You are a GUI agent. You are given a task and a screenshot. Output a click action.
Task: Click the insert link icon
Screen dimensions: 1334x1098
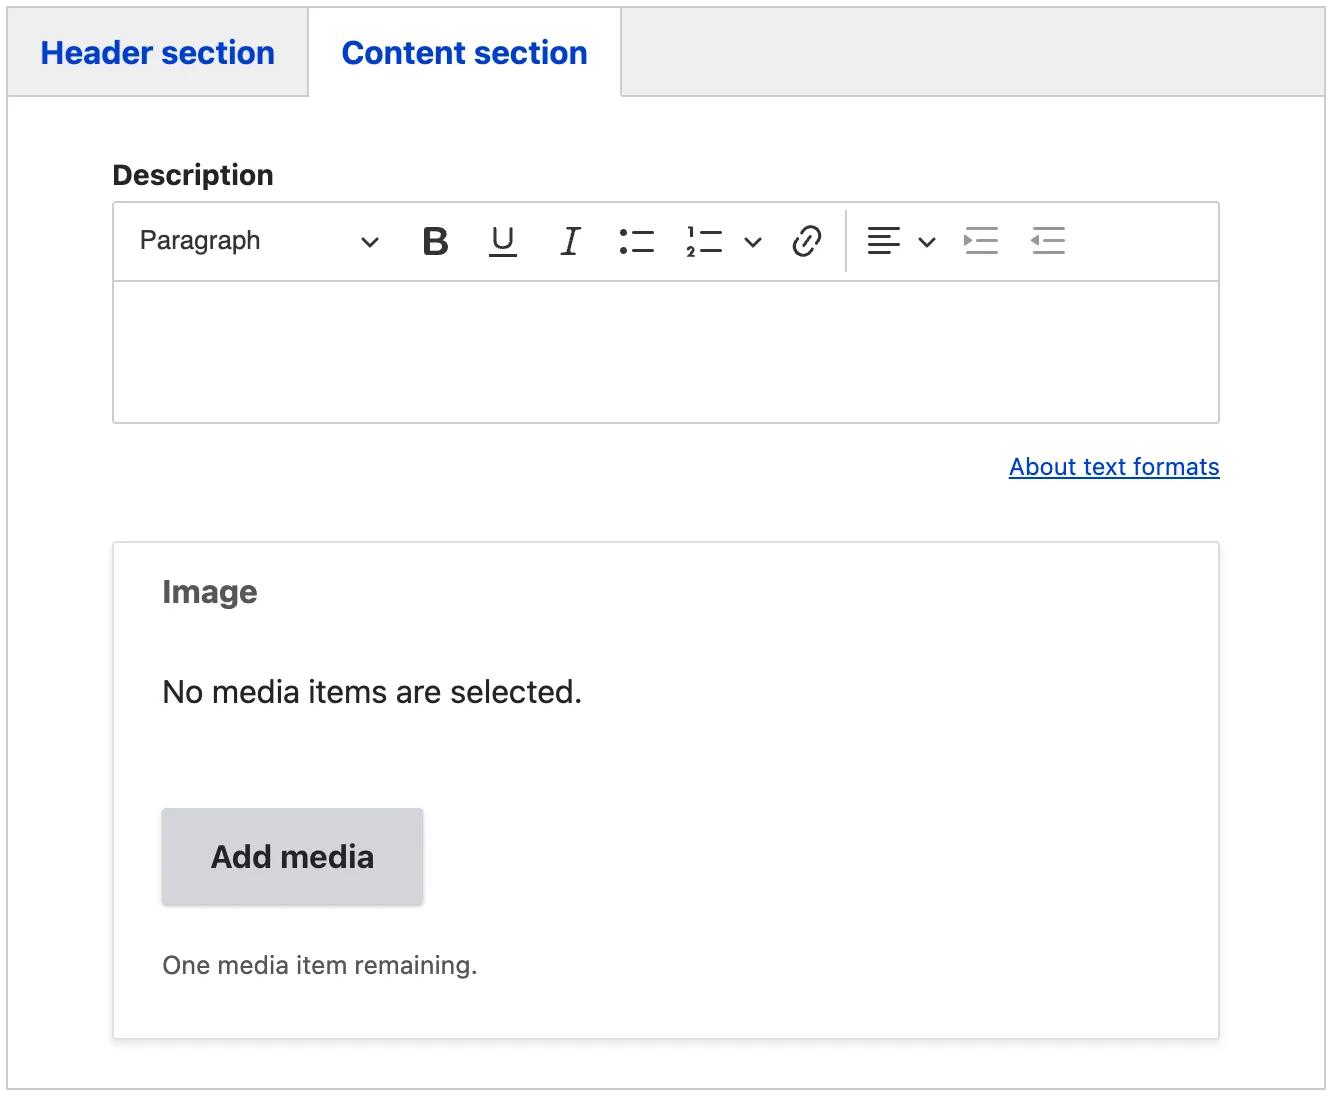pyautogui.click(x=806, y=241)
